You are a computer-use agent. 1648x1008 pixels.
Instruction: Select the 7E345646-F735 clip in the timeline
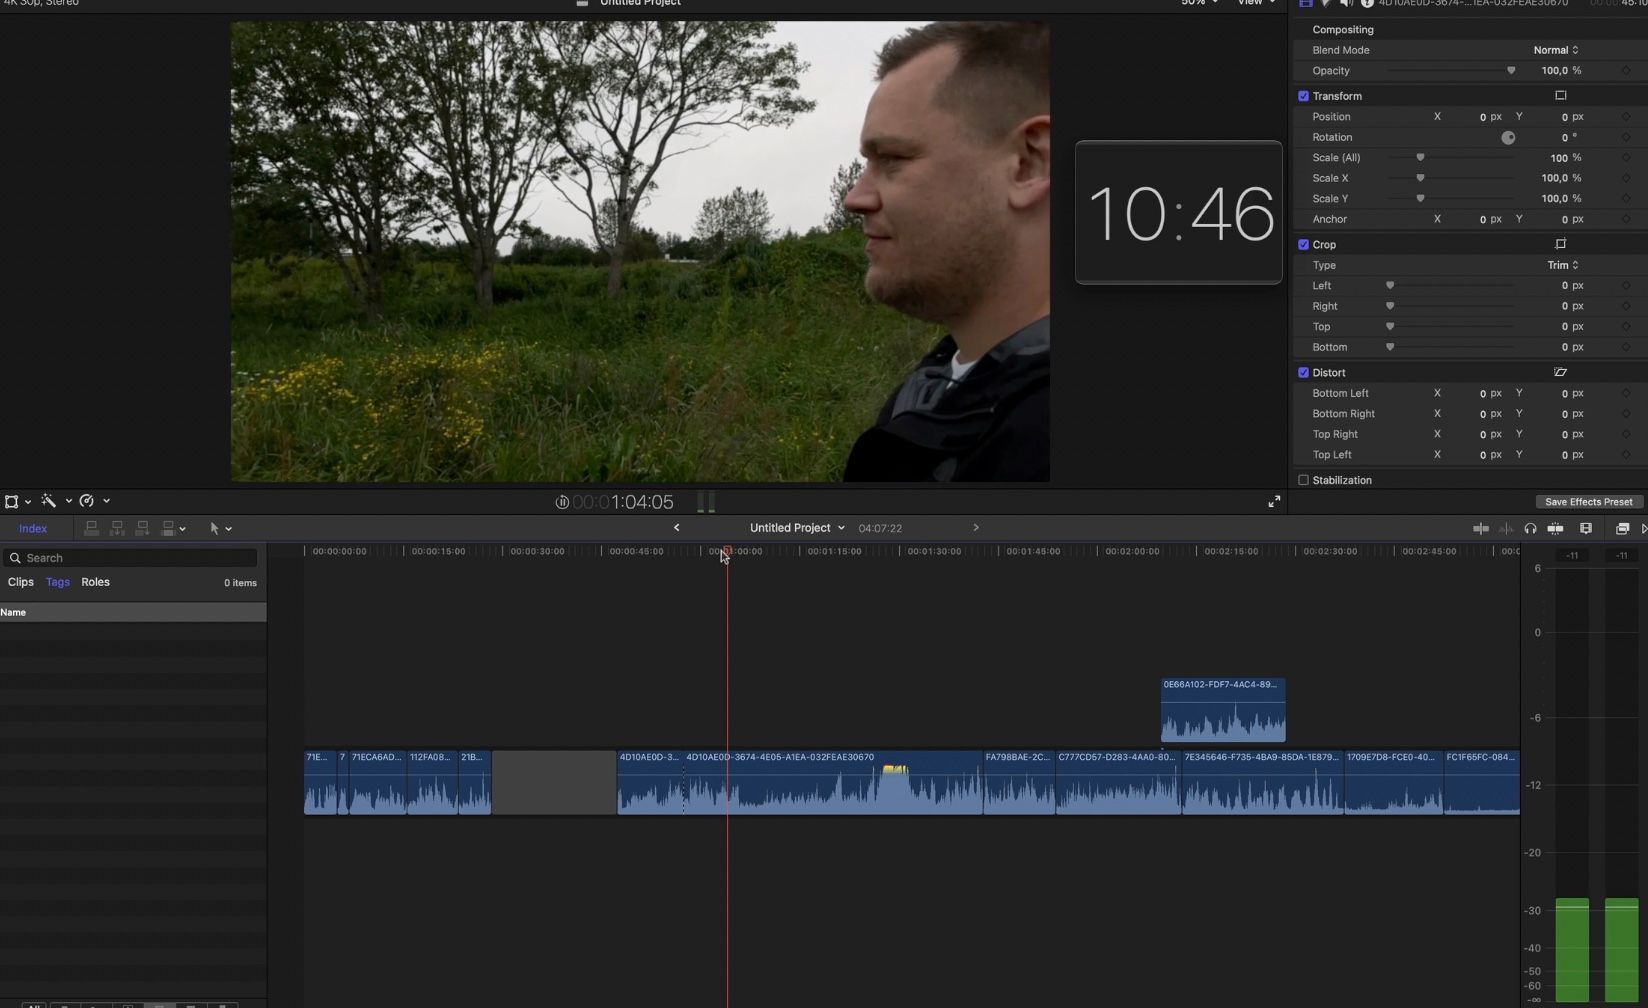click(1263, 782)
